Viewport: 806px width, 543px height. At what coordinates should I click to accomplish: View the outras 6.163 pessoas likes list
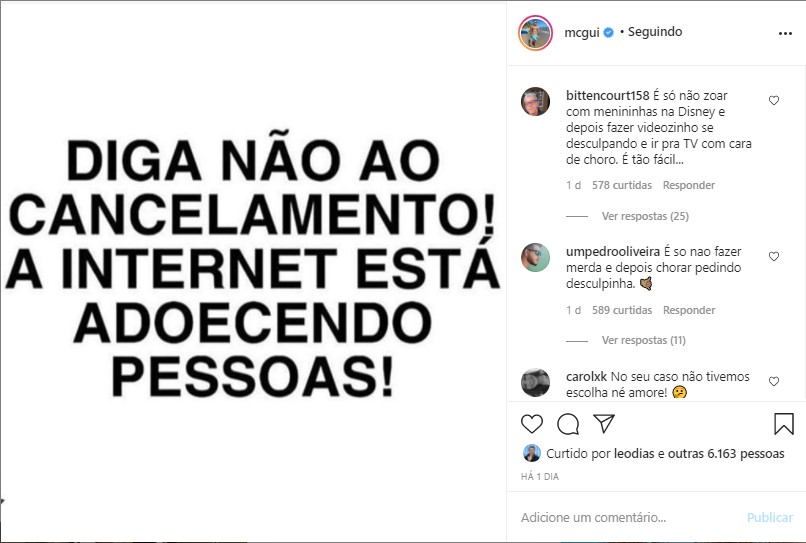726,454
